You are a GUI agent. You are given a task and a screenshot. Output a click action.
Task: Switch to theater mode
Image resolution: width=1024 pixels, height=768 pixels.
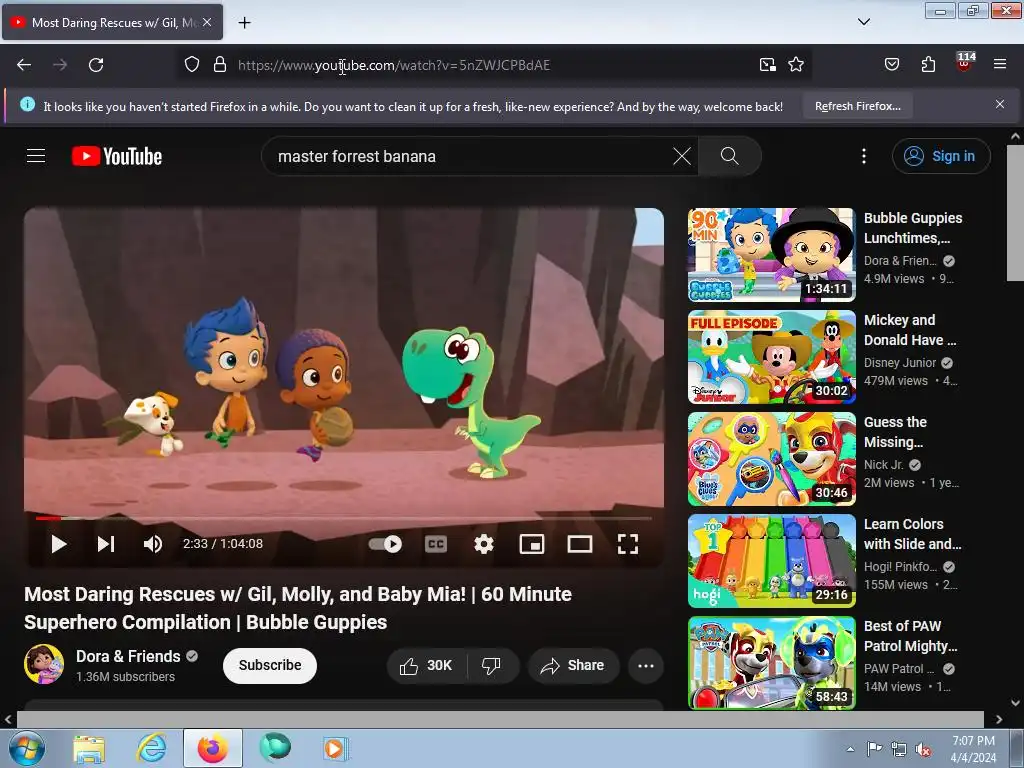pyautogui.click(x=580, y=544)
